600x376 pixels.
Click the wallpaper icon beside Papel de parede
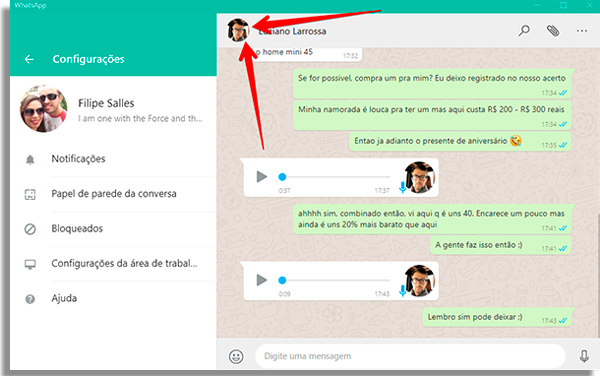coord(30,194)
